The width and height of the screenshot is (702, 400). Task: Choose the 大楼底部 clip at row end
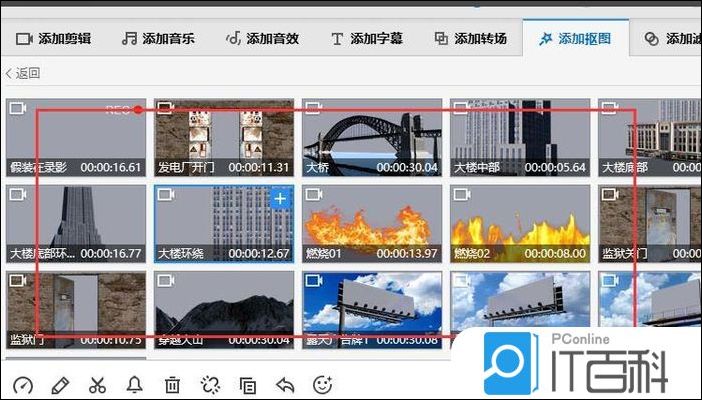click(650, 137)
